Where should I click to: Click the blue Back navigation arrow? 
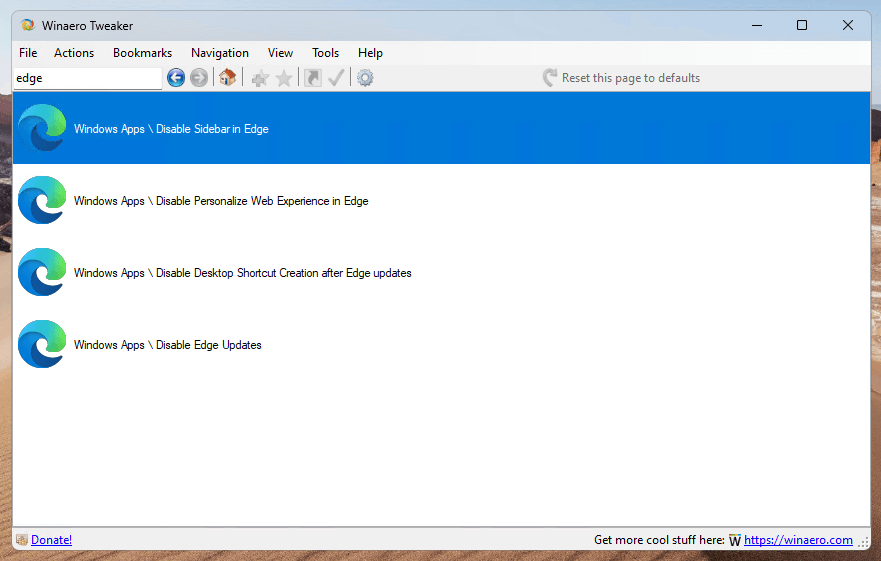tap(176, 78)
